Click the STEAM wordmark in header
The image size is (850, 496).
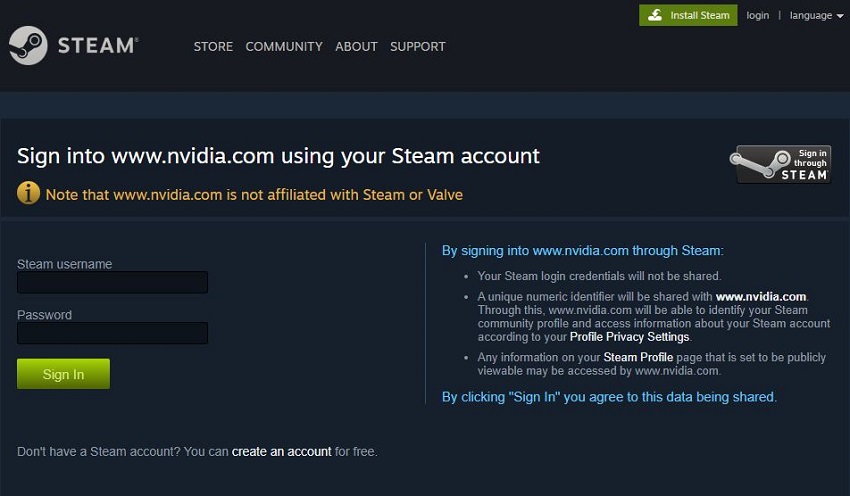(97, 46)
